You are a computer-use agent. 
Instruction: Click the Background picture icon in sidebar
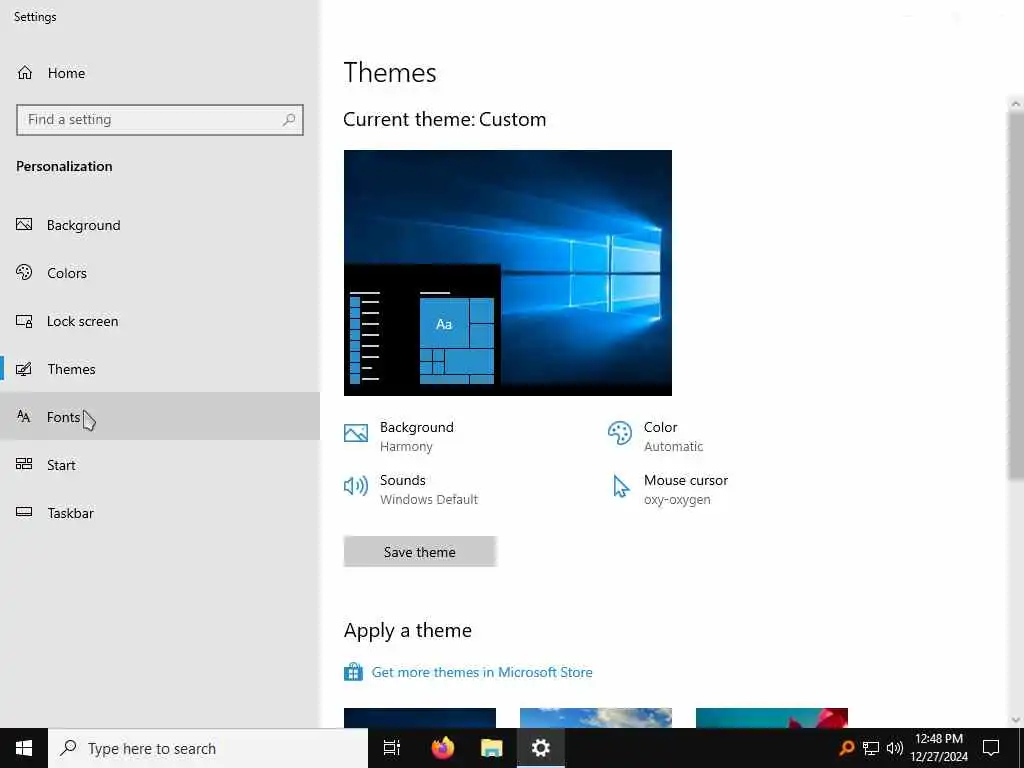tap(24, 225)
